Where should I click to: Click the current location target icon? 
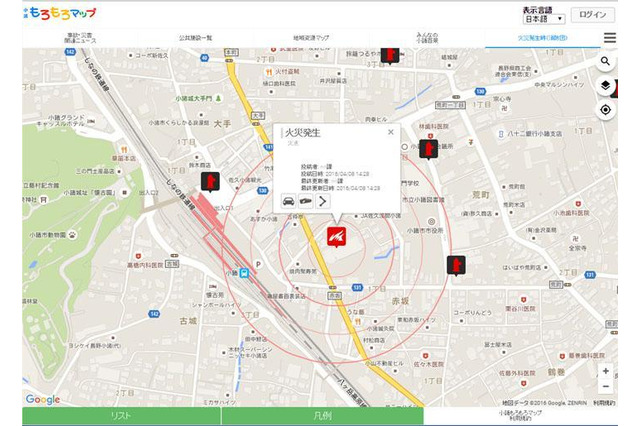[x=605, y=109]
